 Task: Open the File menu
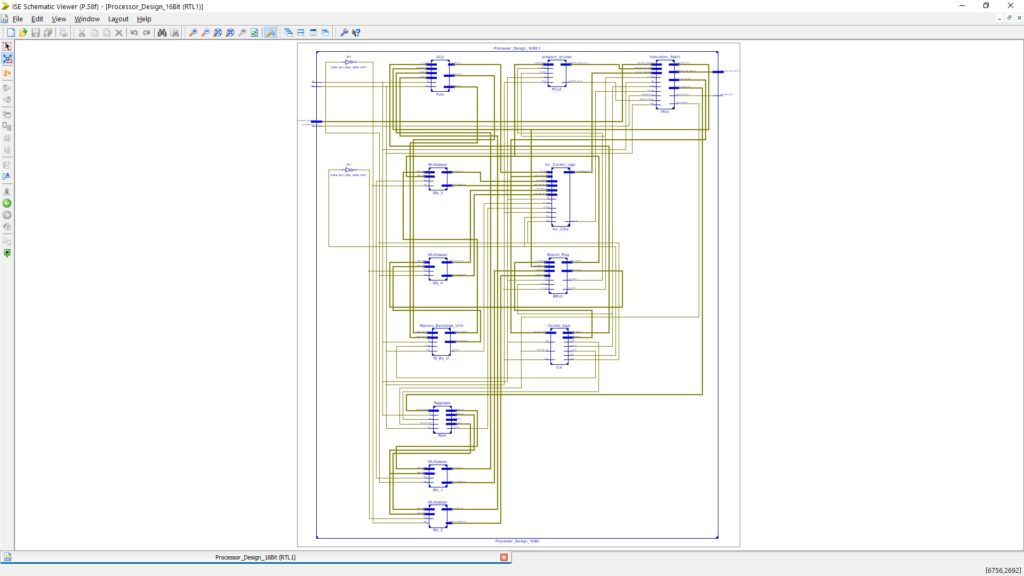[x=17, y=19]
